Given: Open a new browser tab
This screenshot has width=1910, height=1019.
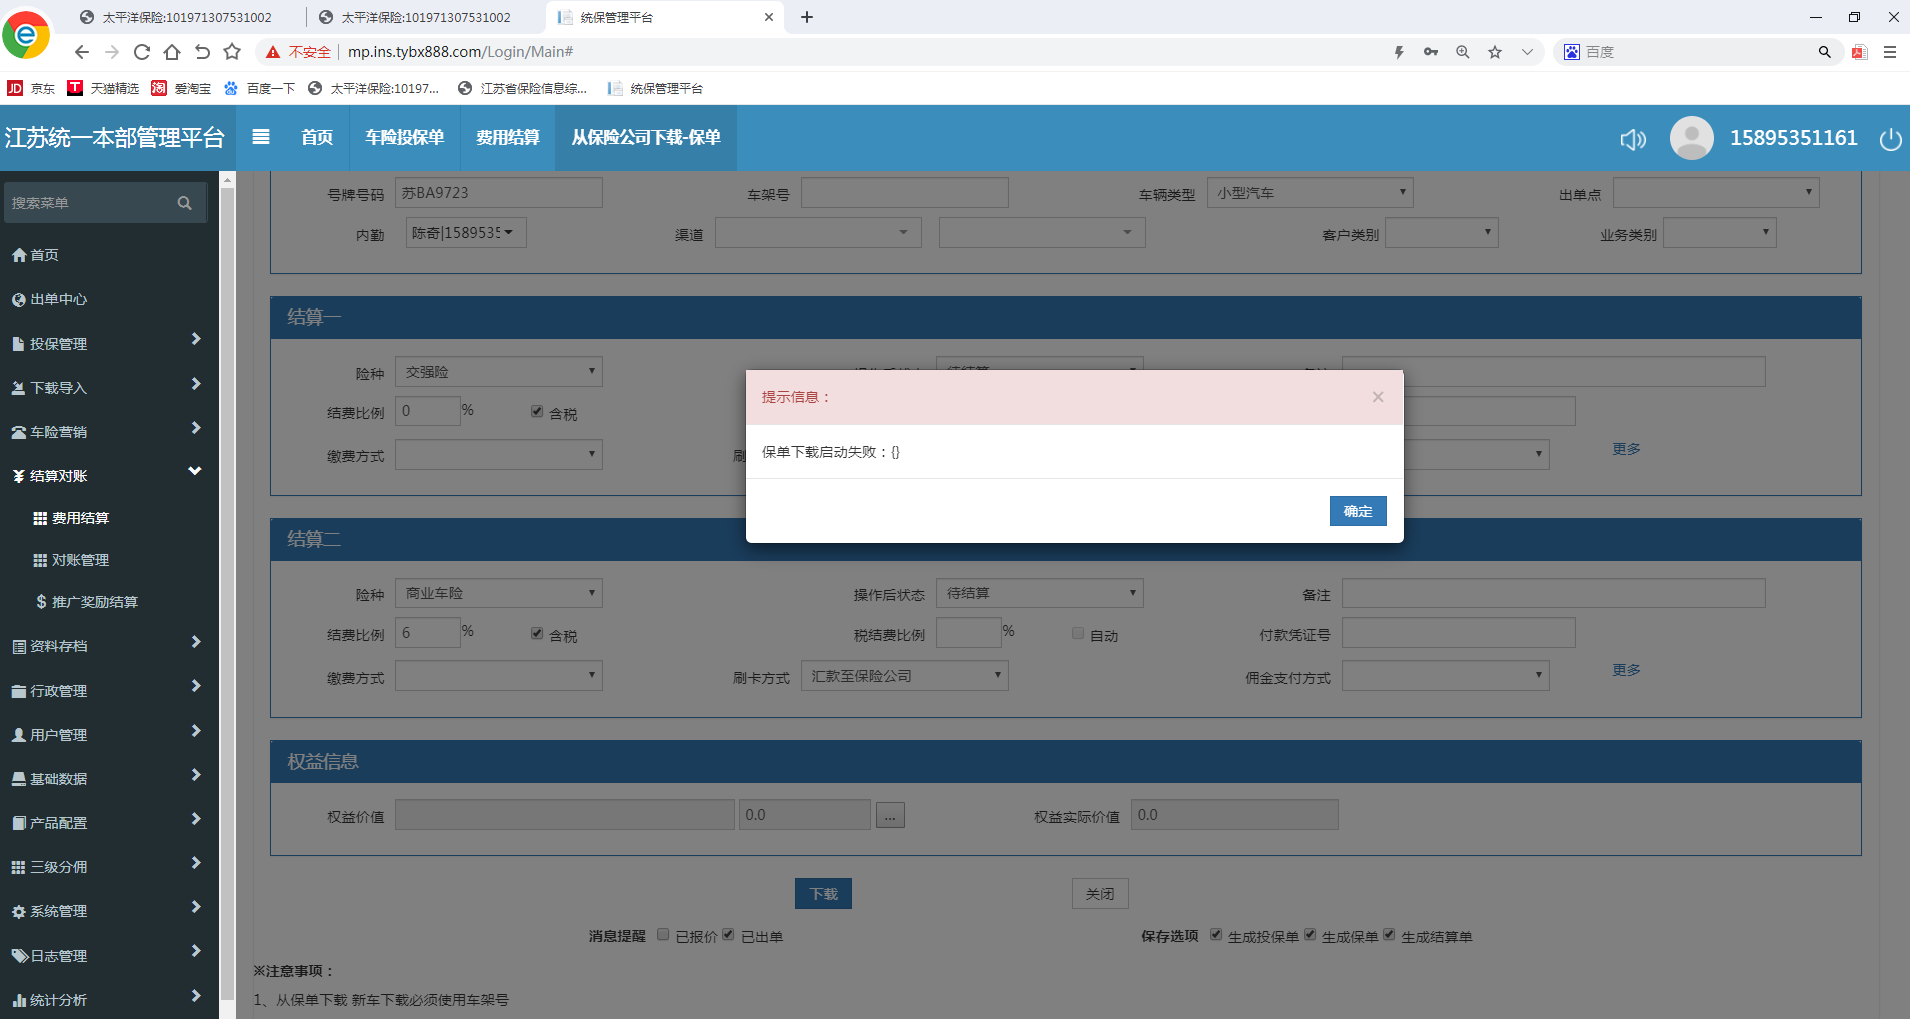Looking at the screenshot, I should [x=807, y=17].
